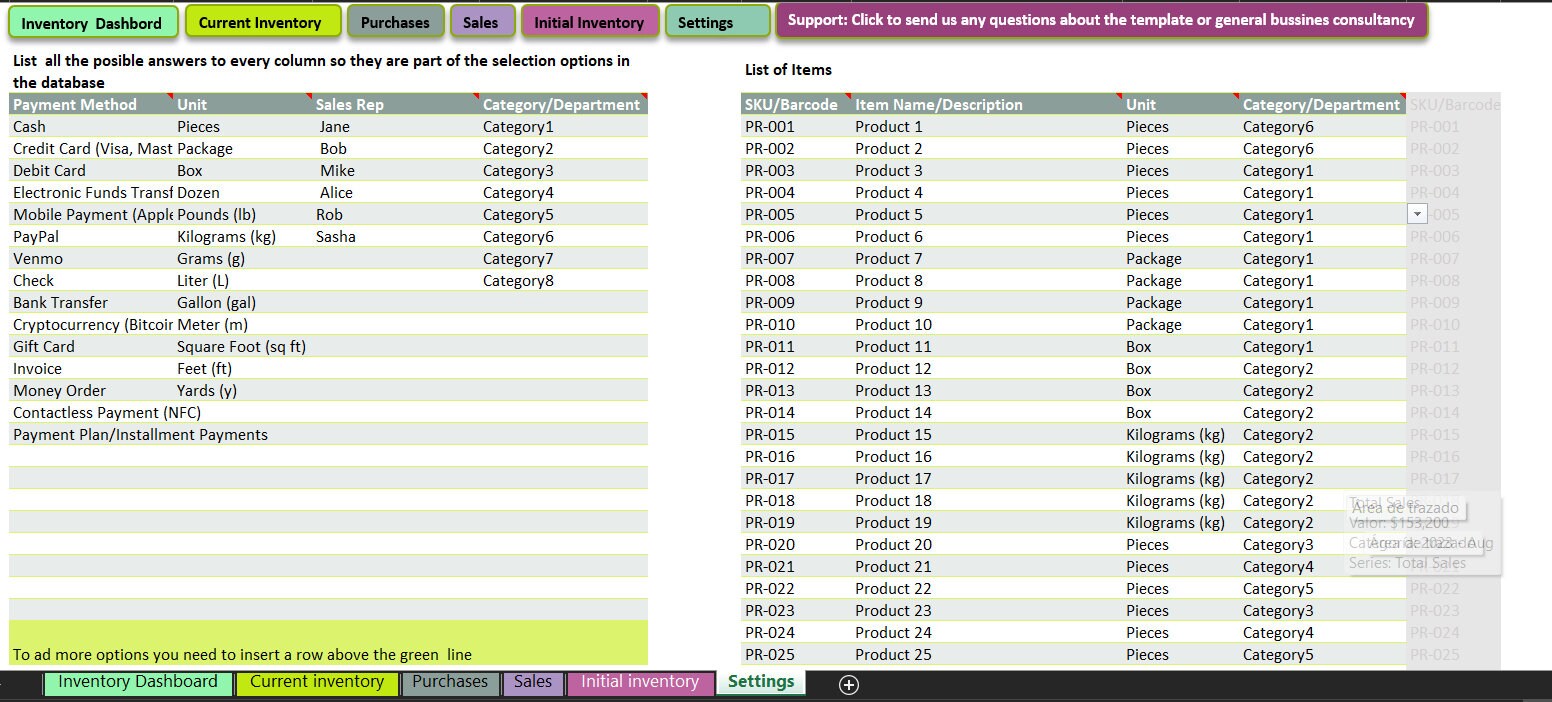Select the Cash payment method cell

coord(30,126)
